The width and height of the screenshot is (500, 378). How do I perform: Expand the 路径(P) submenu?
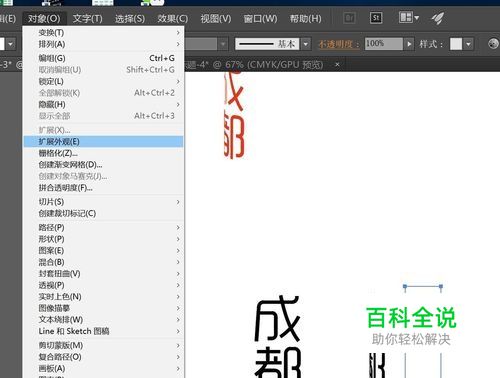point(103,227)
